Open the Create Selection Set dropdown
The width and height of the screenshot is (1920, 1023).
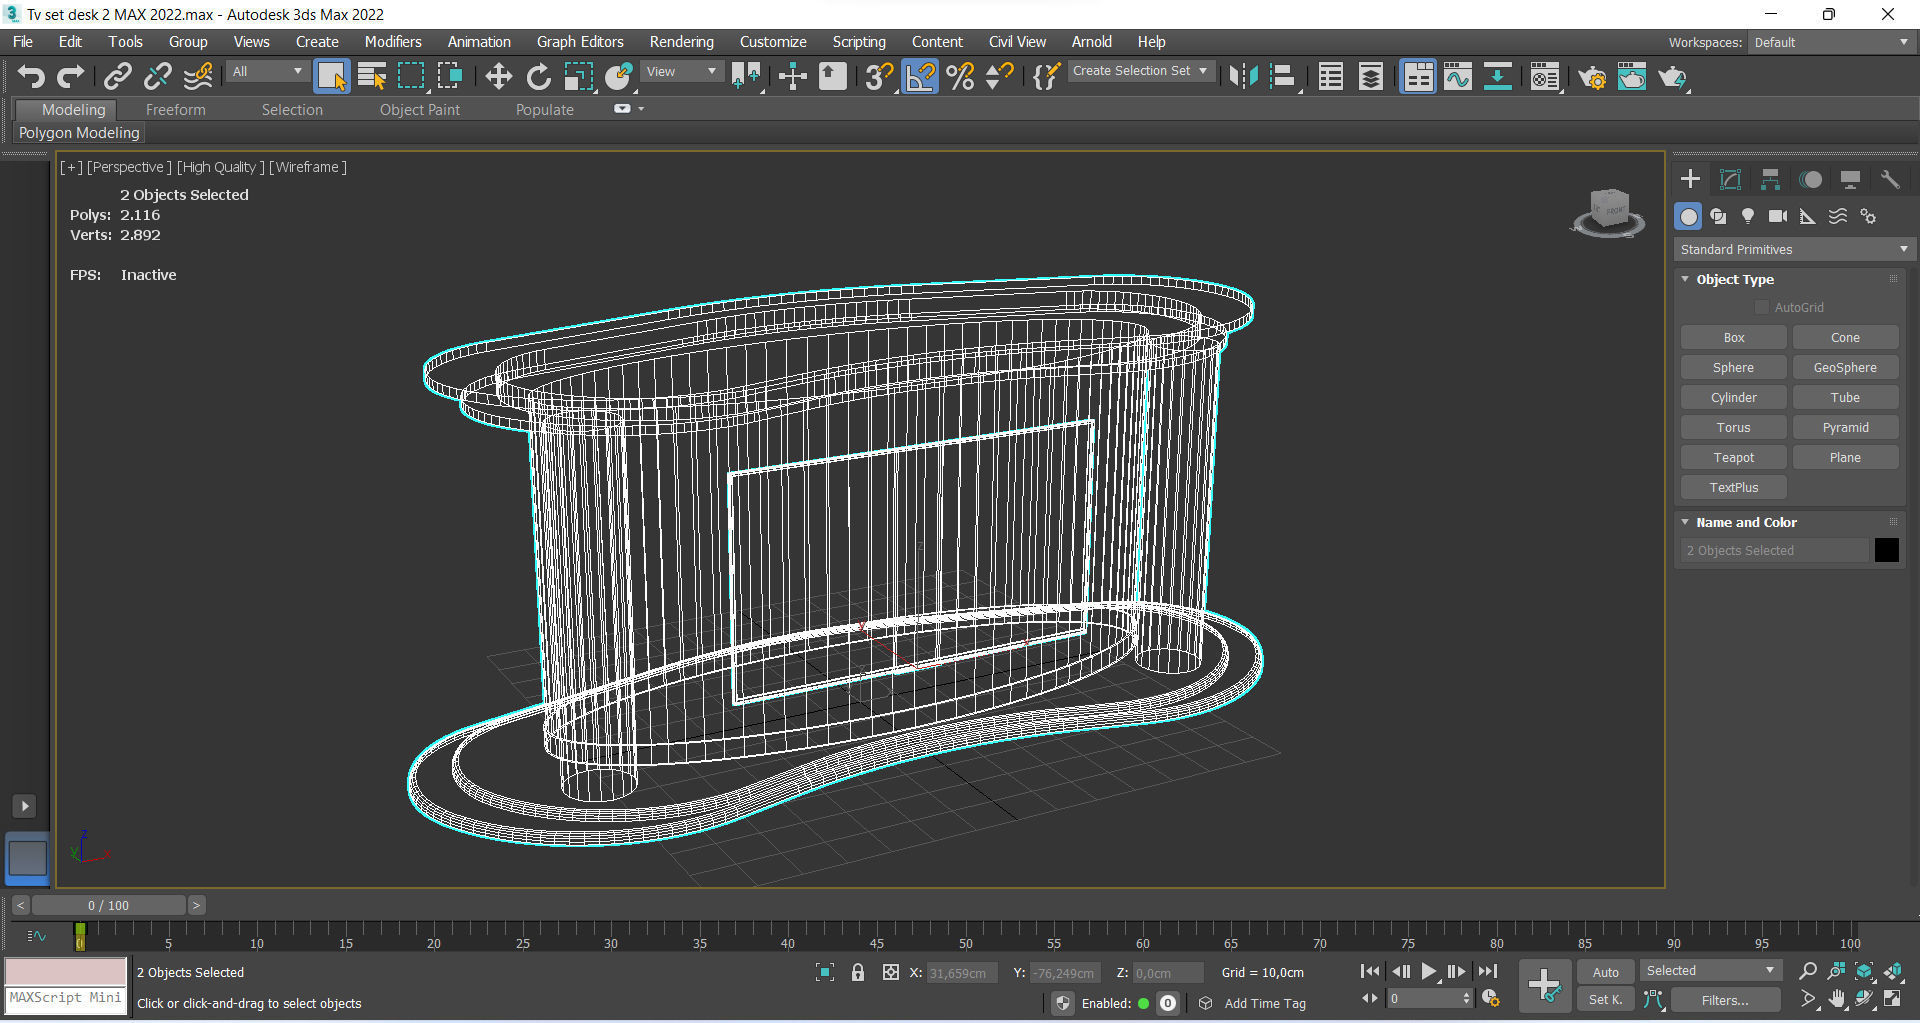click(1140, 71)
